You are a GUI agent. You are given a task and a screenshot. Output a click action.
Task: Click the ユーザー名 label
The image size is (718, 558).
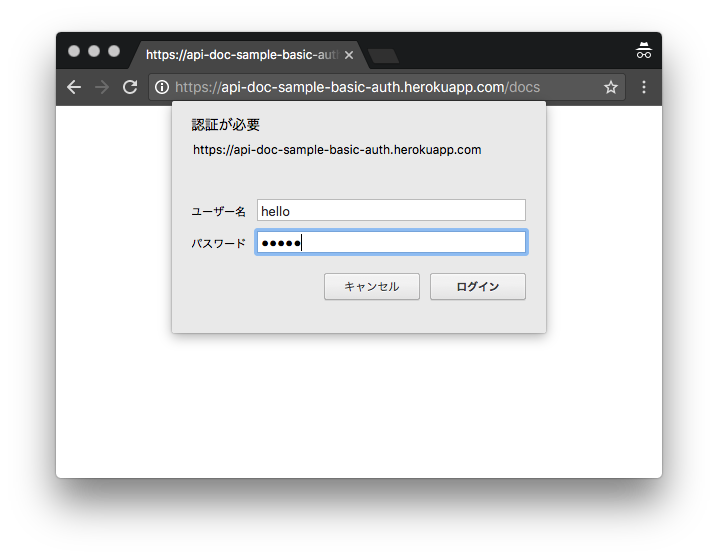point(218,211)
